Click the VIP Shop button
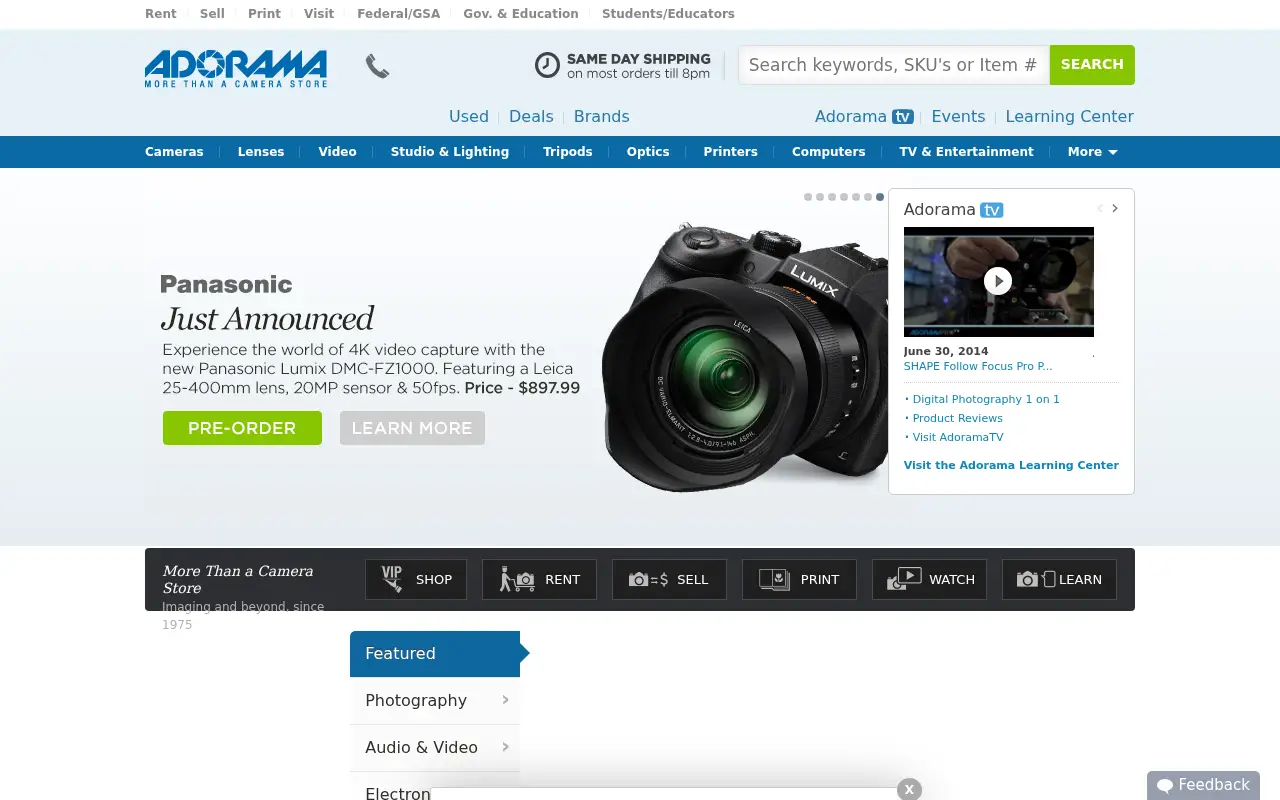The height and width of the screenshot is (800, 1280). (x=416, y=579)
